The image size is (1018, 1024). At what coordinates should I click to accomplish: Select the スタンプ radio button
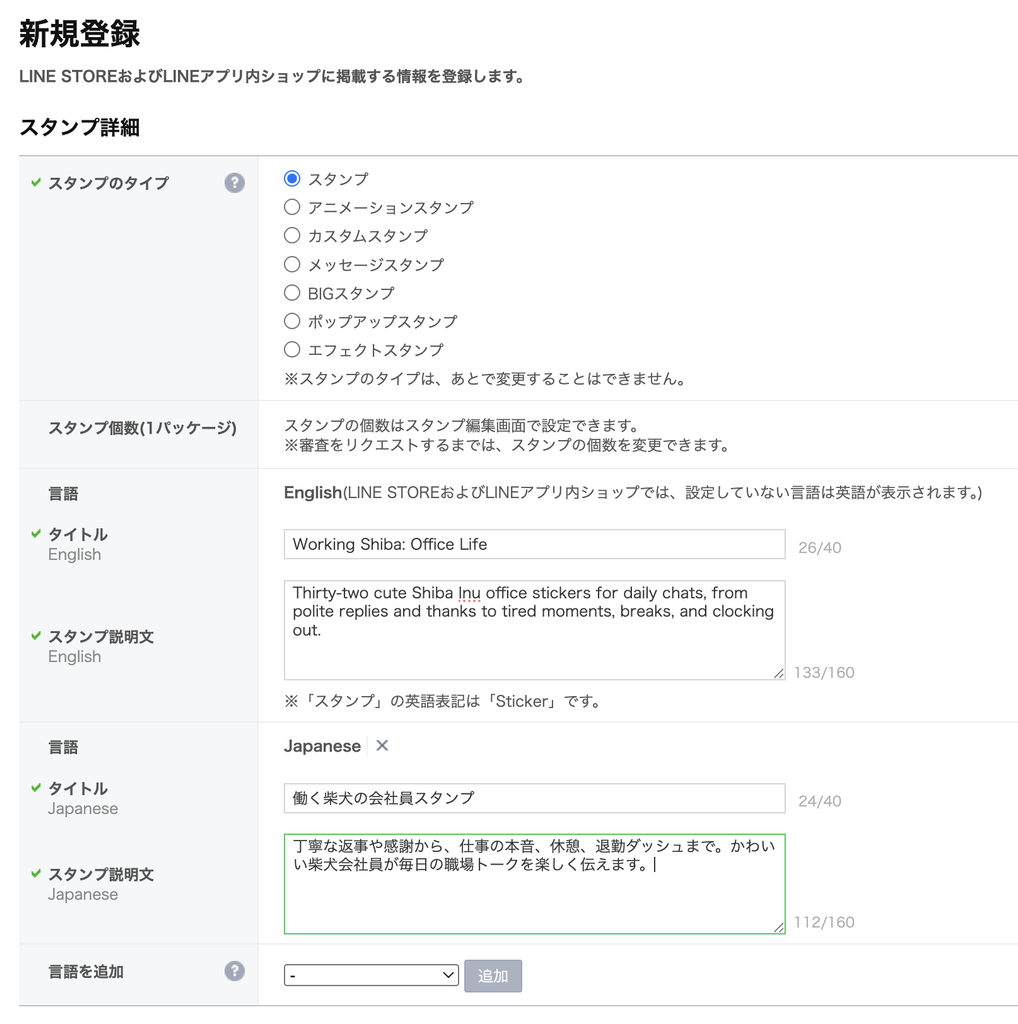tap(292, 178)
